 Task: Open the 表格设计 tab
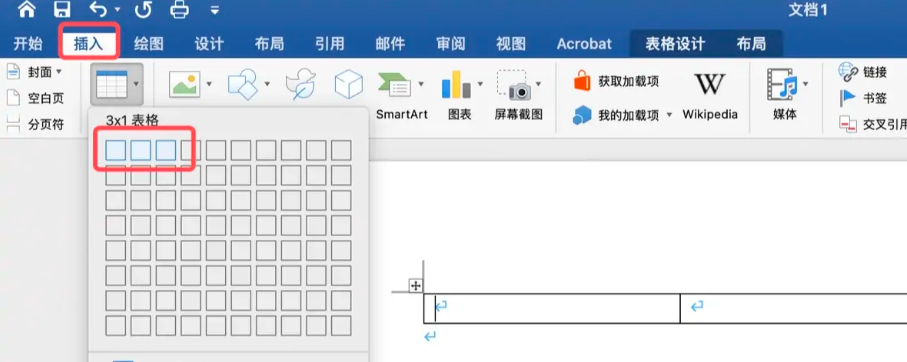675,44
